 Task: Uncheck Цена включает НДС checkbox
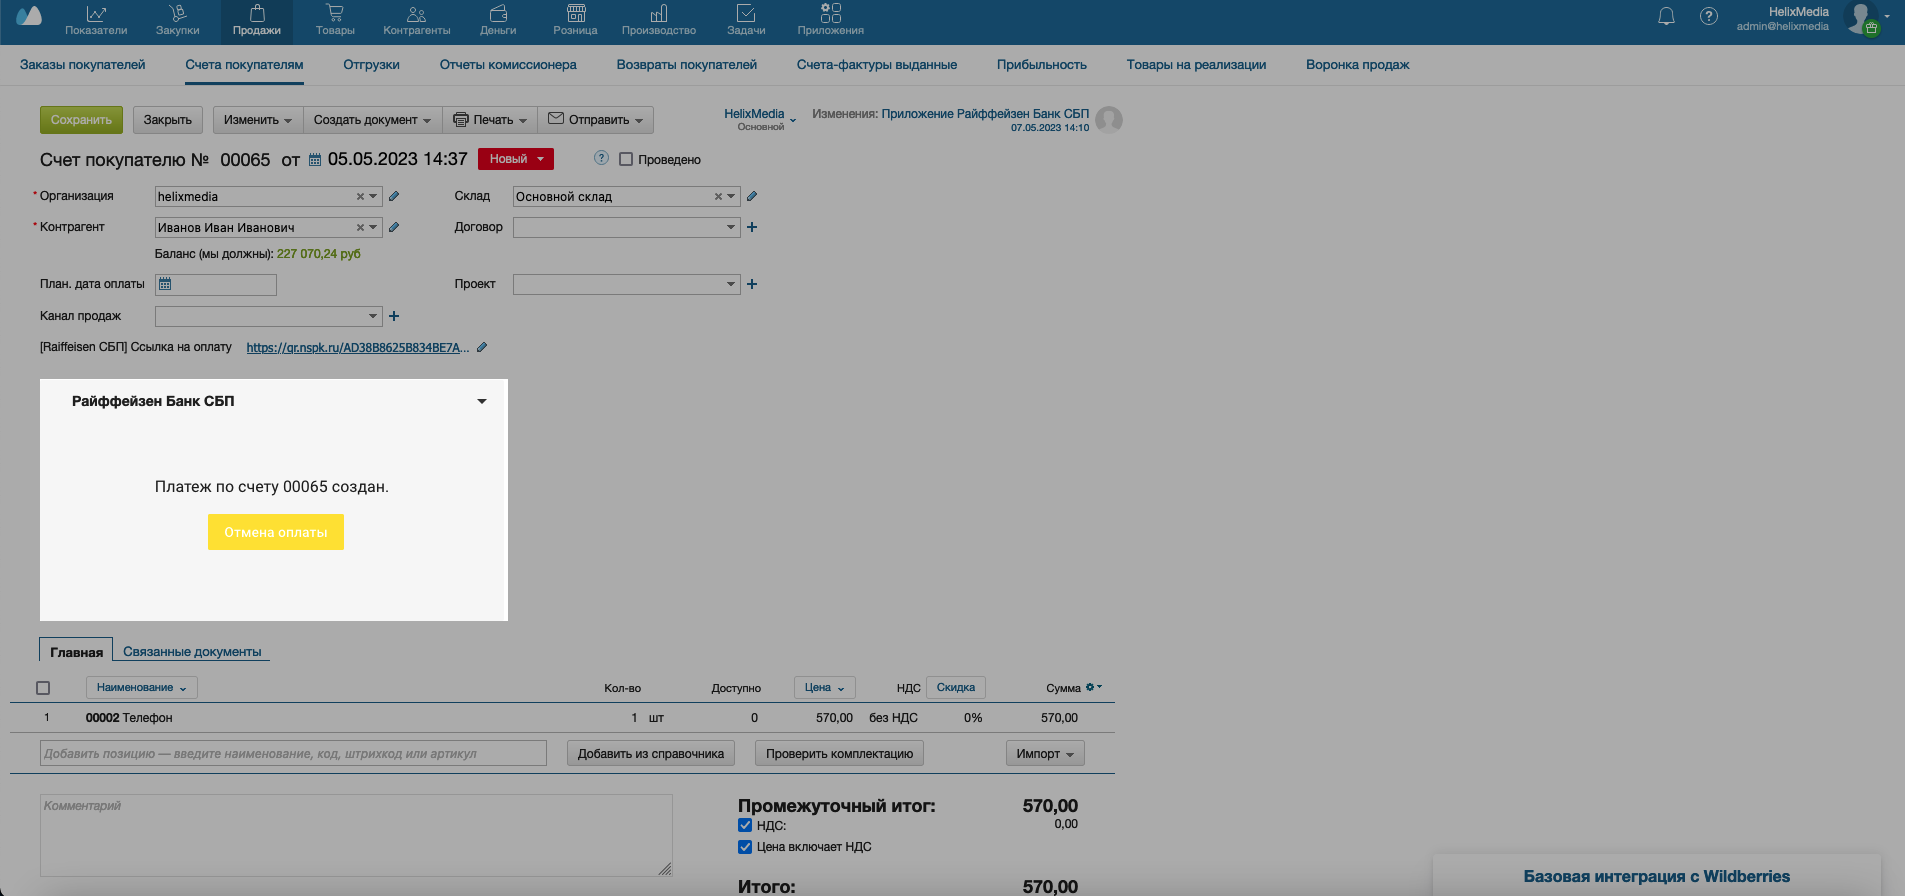click(x=745, y=847)
